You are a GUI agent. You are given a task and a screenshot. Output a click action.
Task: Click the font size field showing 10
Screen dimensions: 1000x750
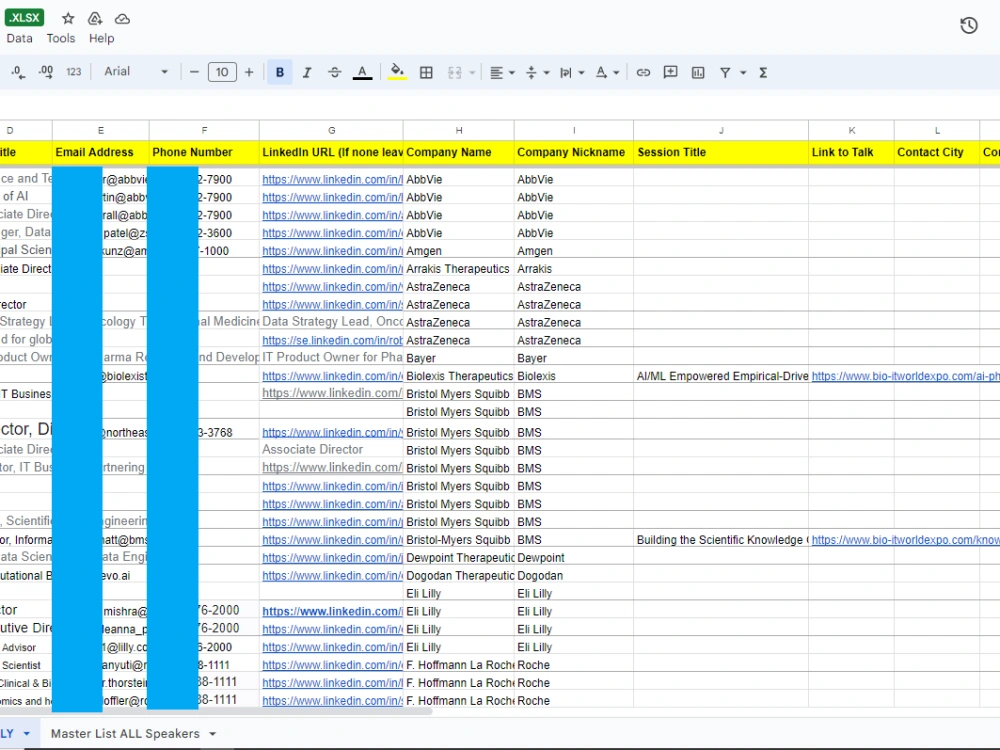pos(222,73)
